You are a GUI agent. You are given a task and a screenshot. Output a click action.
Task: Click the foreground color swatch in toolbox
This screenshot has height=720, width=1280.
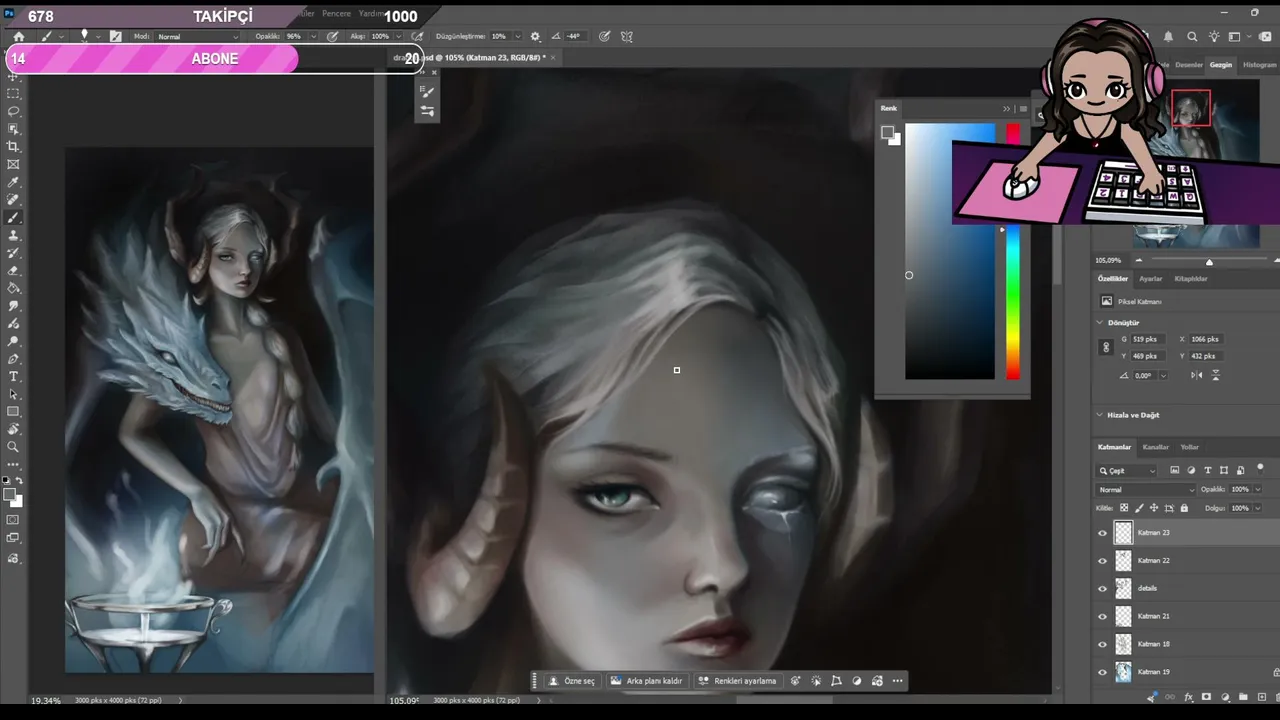10,494
